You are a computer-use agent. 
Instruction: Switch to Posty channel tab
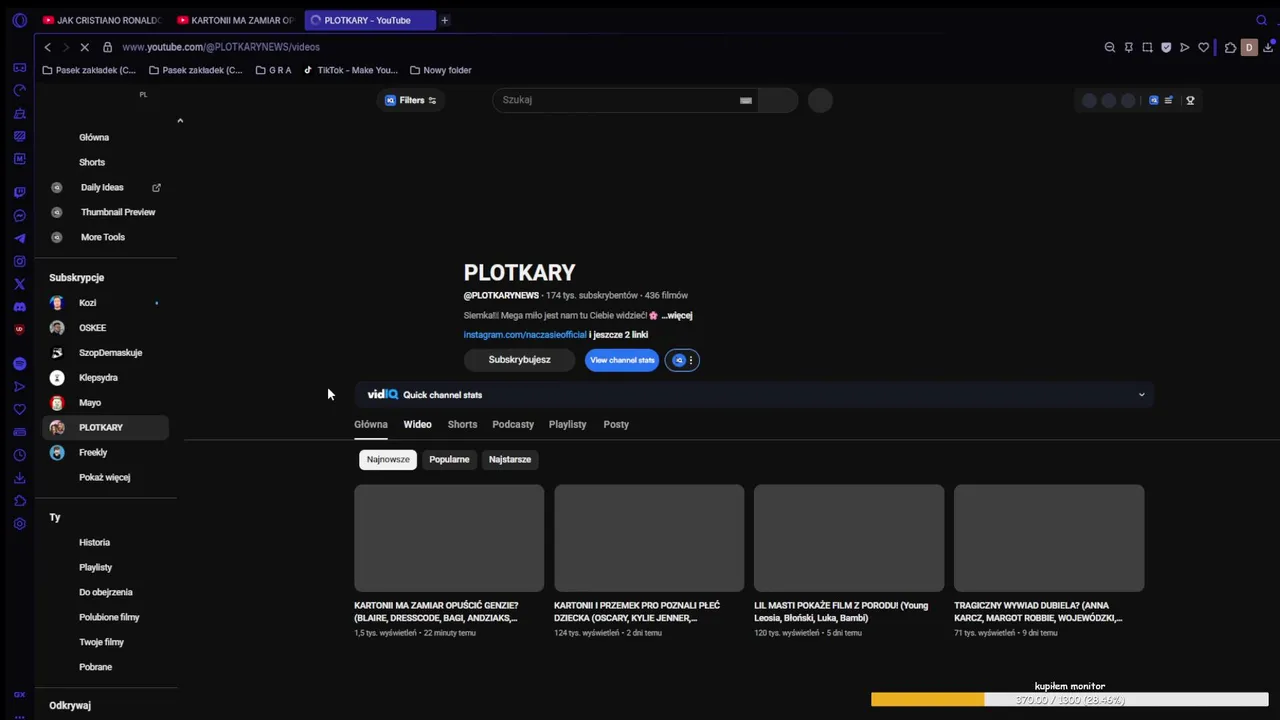pos(616,424)
